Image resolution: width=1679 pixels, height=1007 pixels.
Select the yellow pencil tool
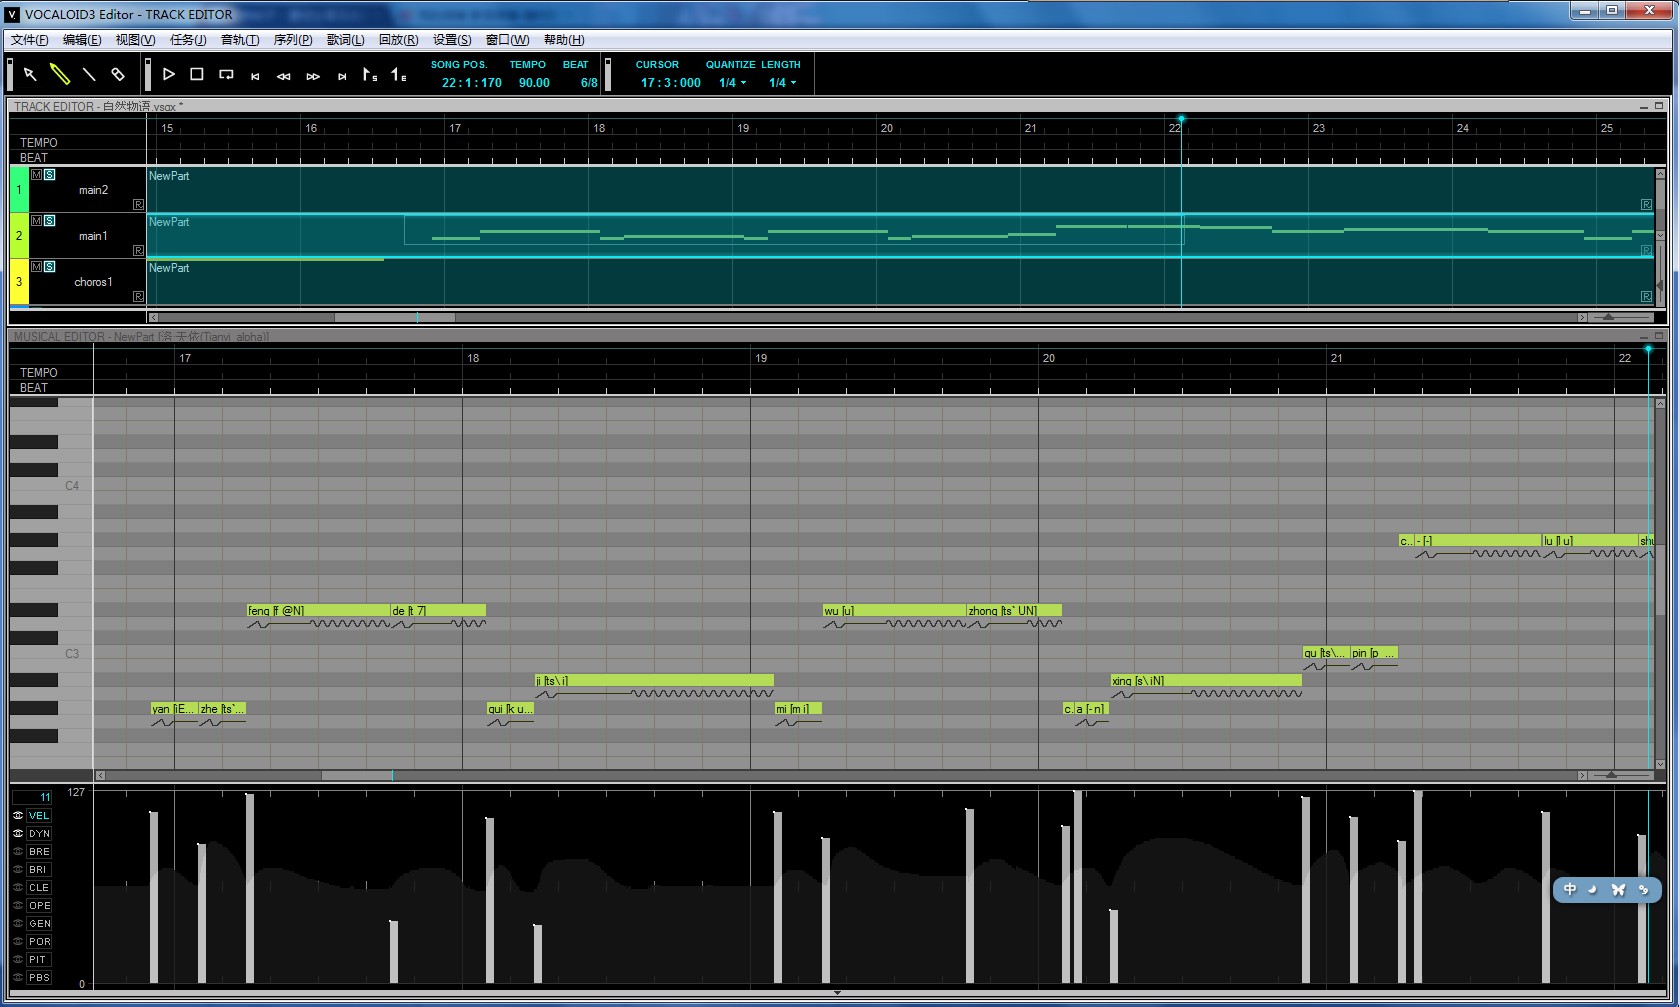click(60, 74)
